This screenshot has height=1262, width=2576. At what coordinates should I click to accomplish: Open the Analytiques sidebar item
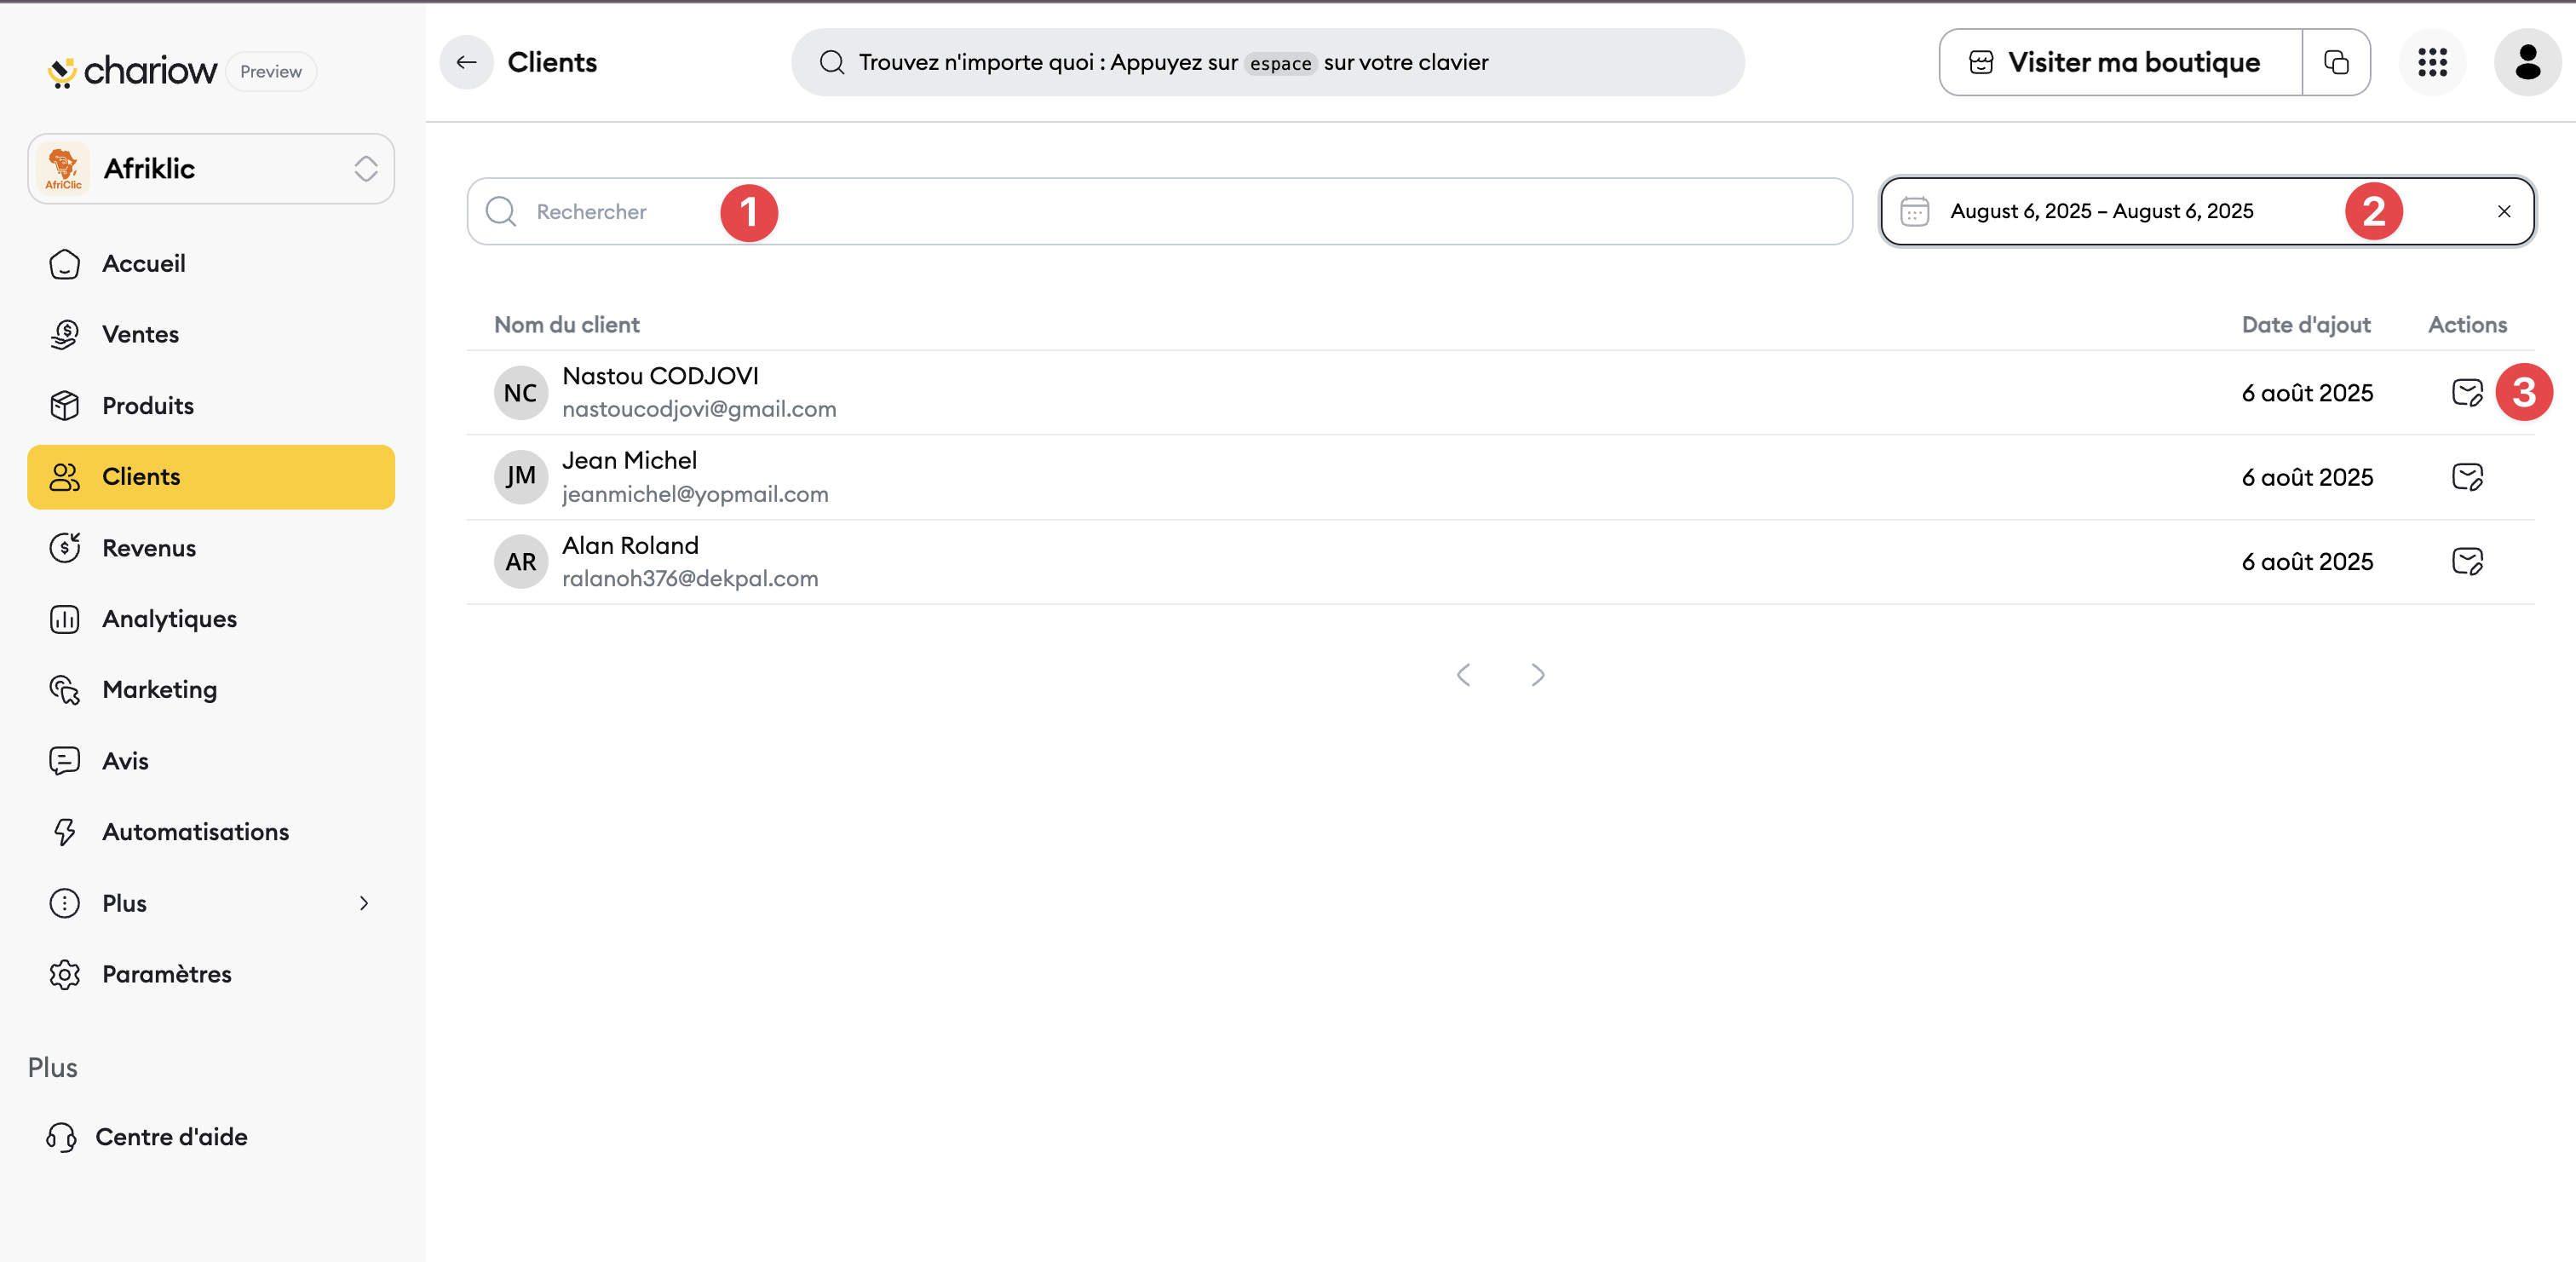(x=169, y=619)
